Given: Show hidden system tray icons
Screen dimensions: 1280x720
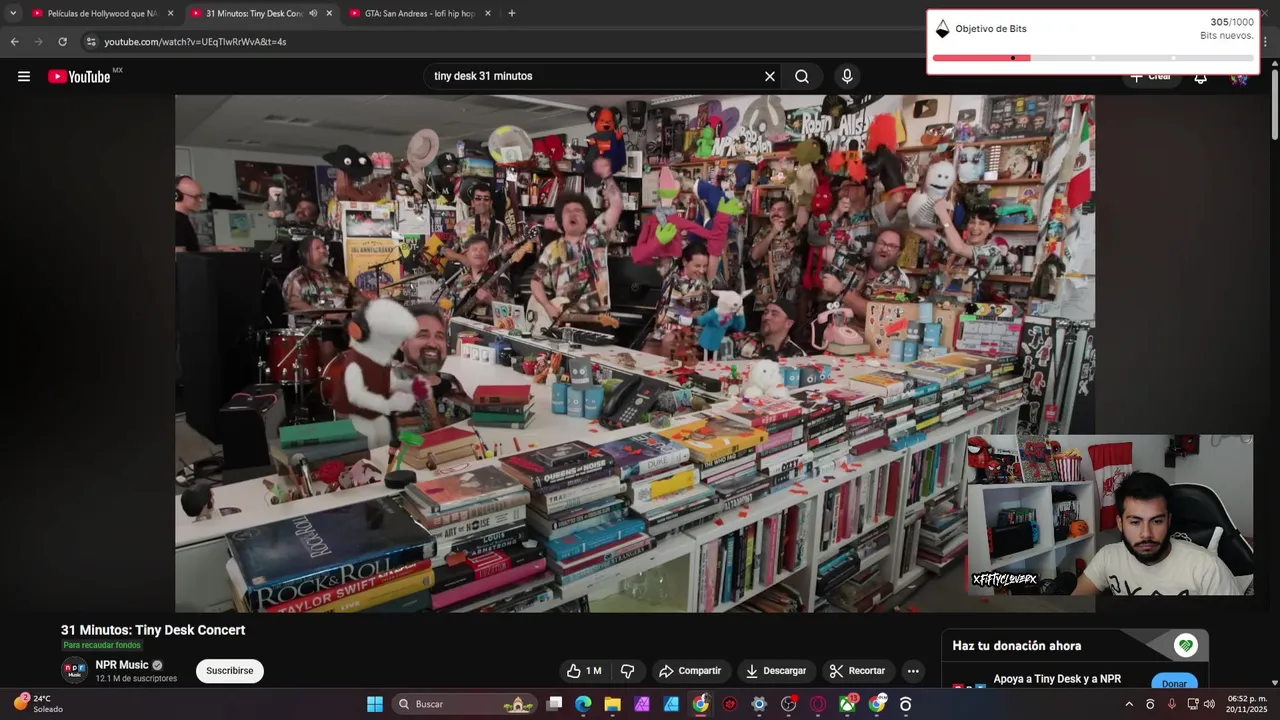Looking at the screenshot, I should click(1129, 704).
